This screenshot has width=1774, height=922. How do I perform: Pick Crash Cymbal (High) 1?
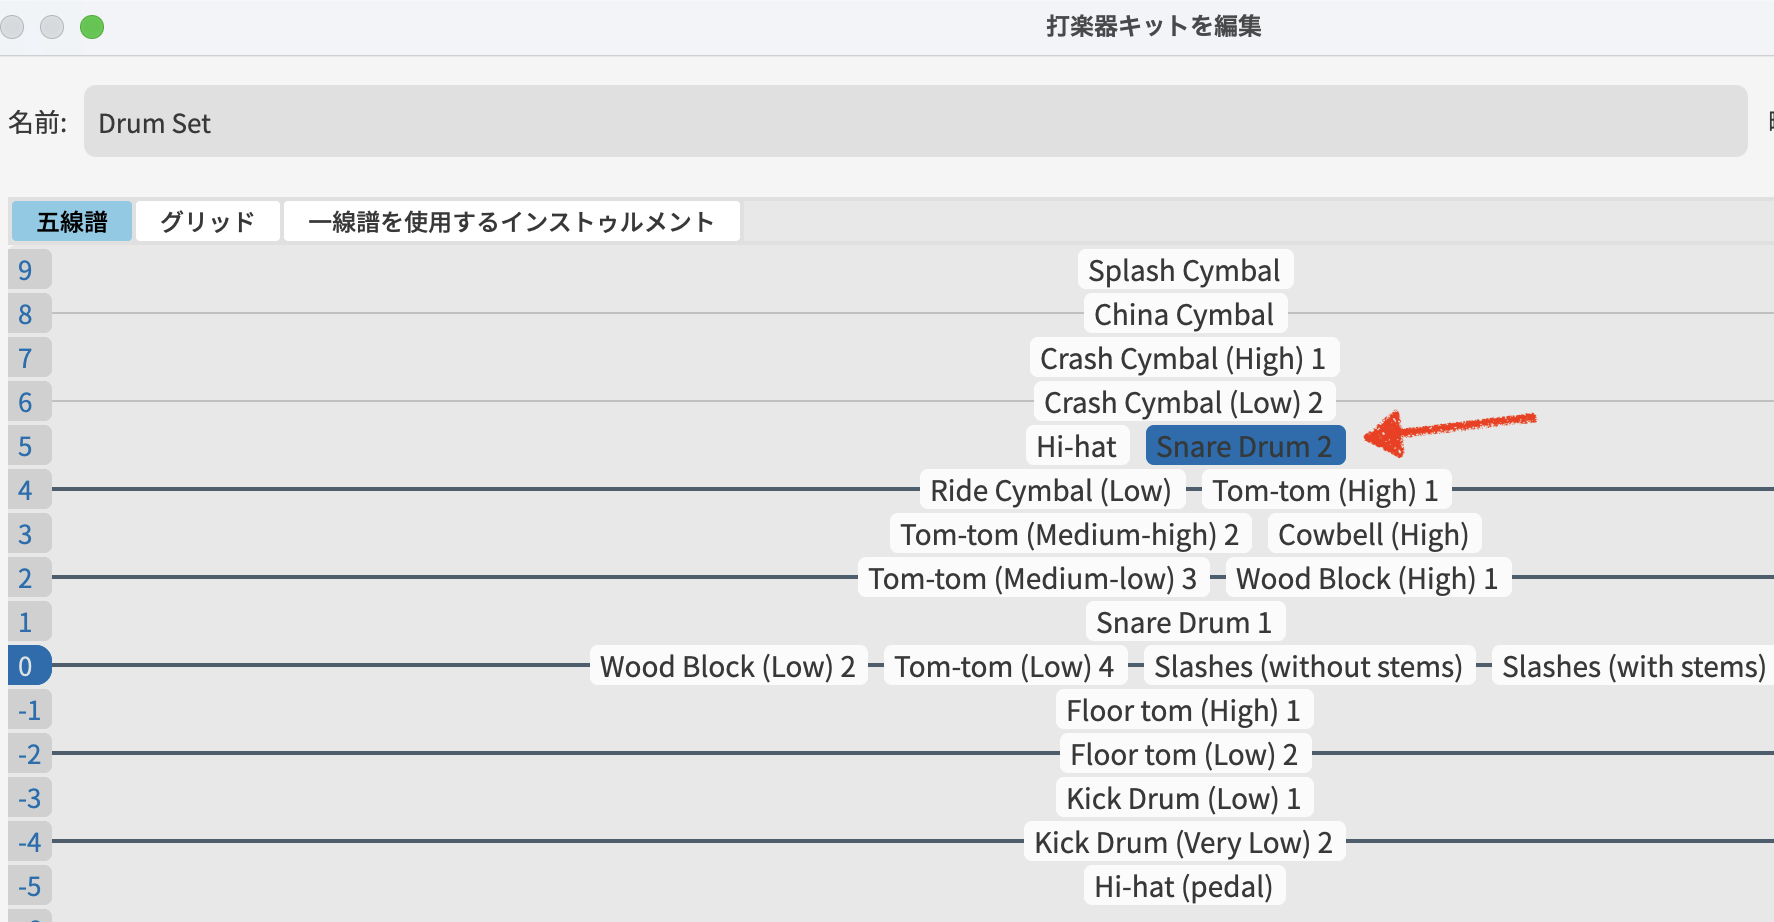[1183, 358]
